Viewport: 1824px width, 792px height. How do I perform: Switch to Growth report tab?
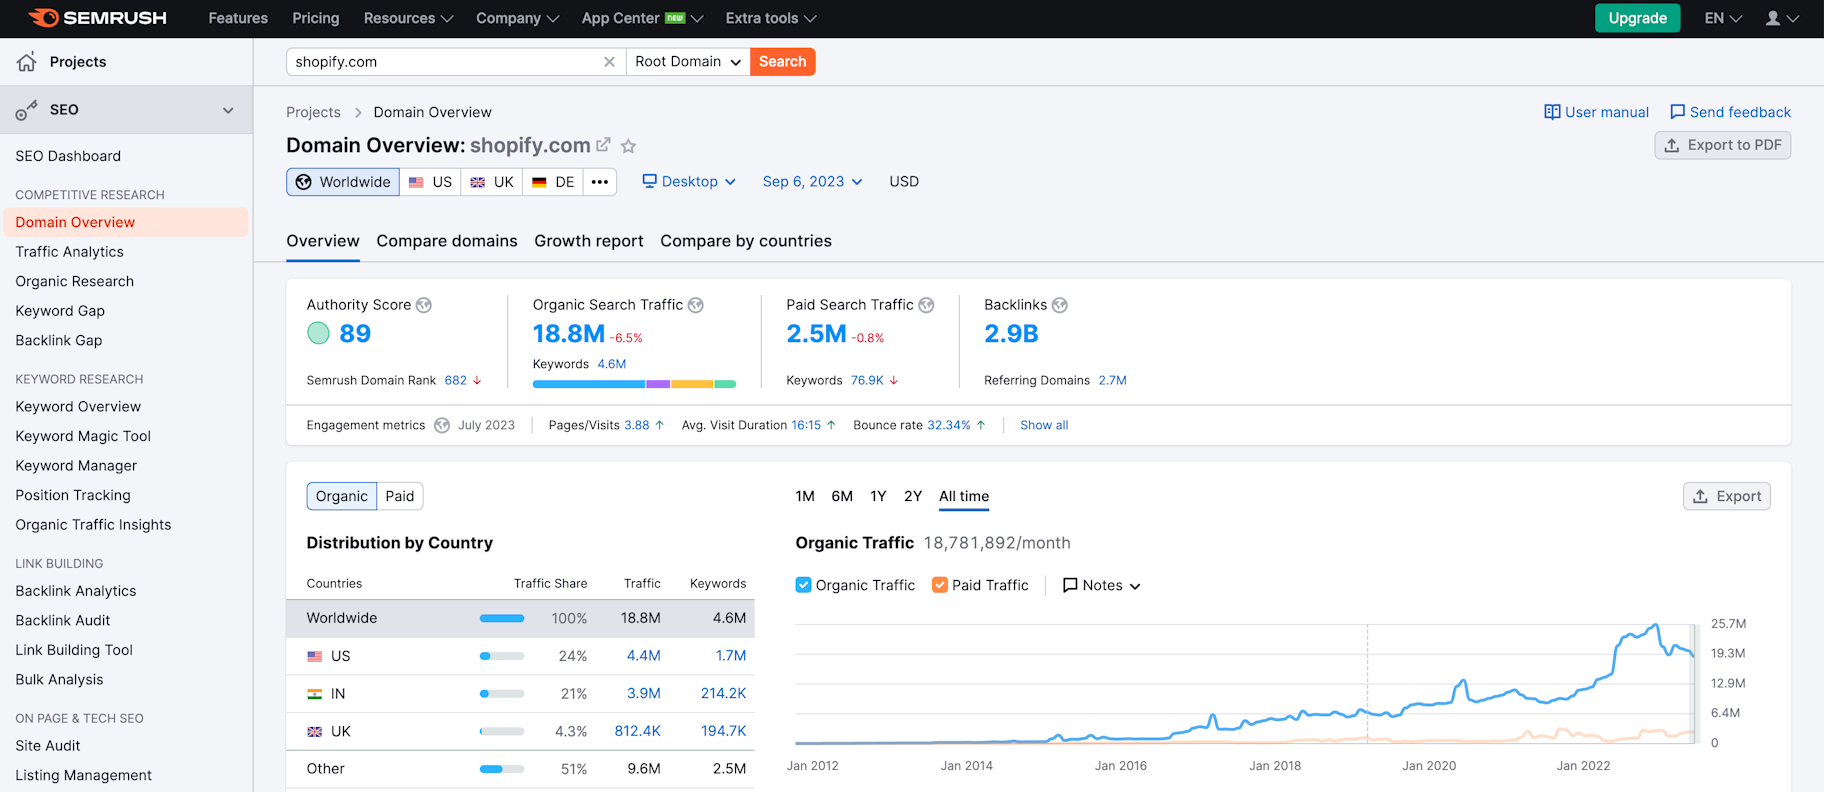[589, 241]
